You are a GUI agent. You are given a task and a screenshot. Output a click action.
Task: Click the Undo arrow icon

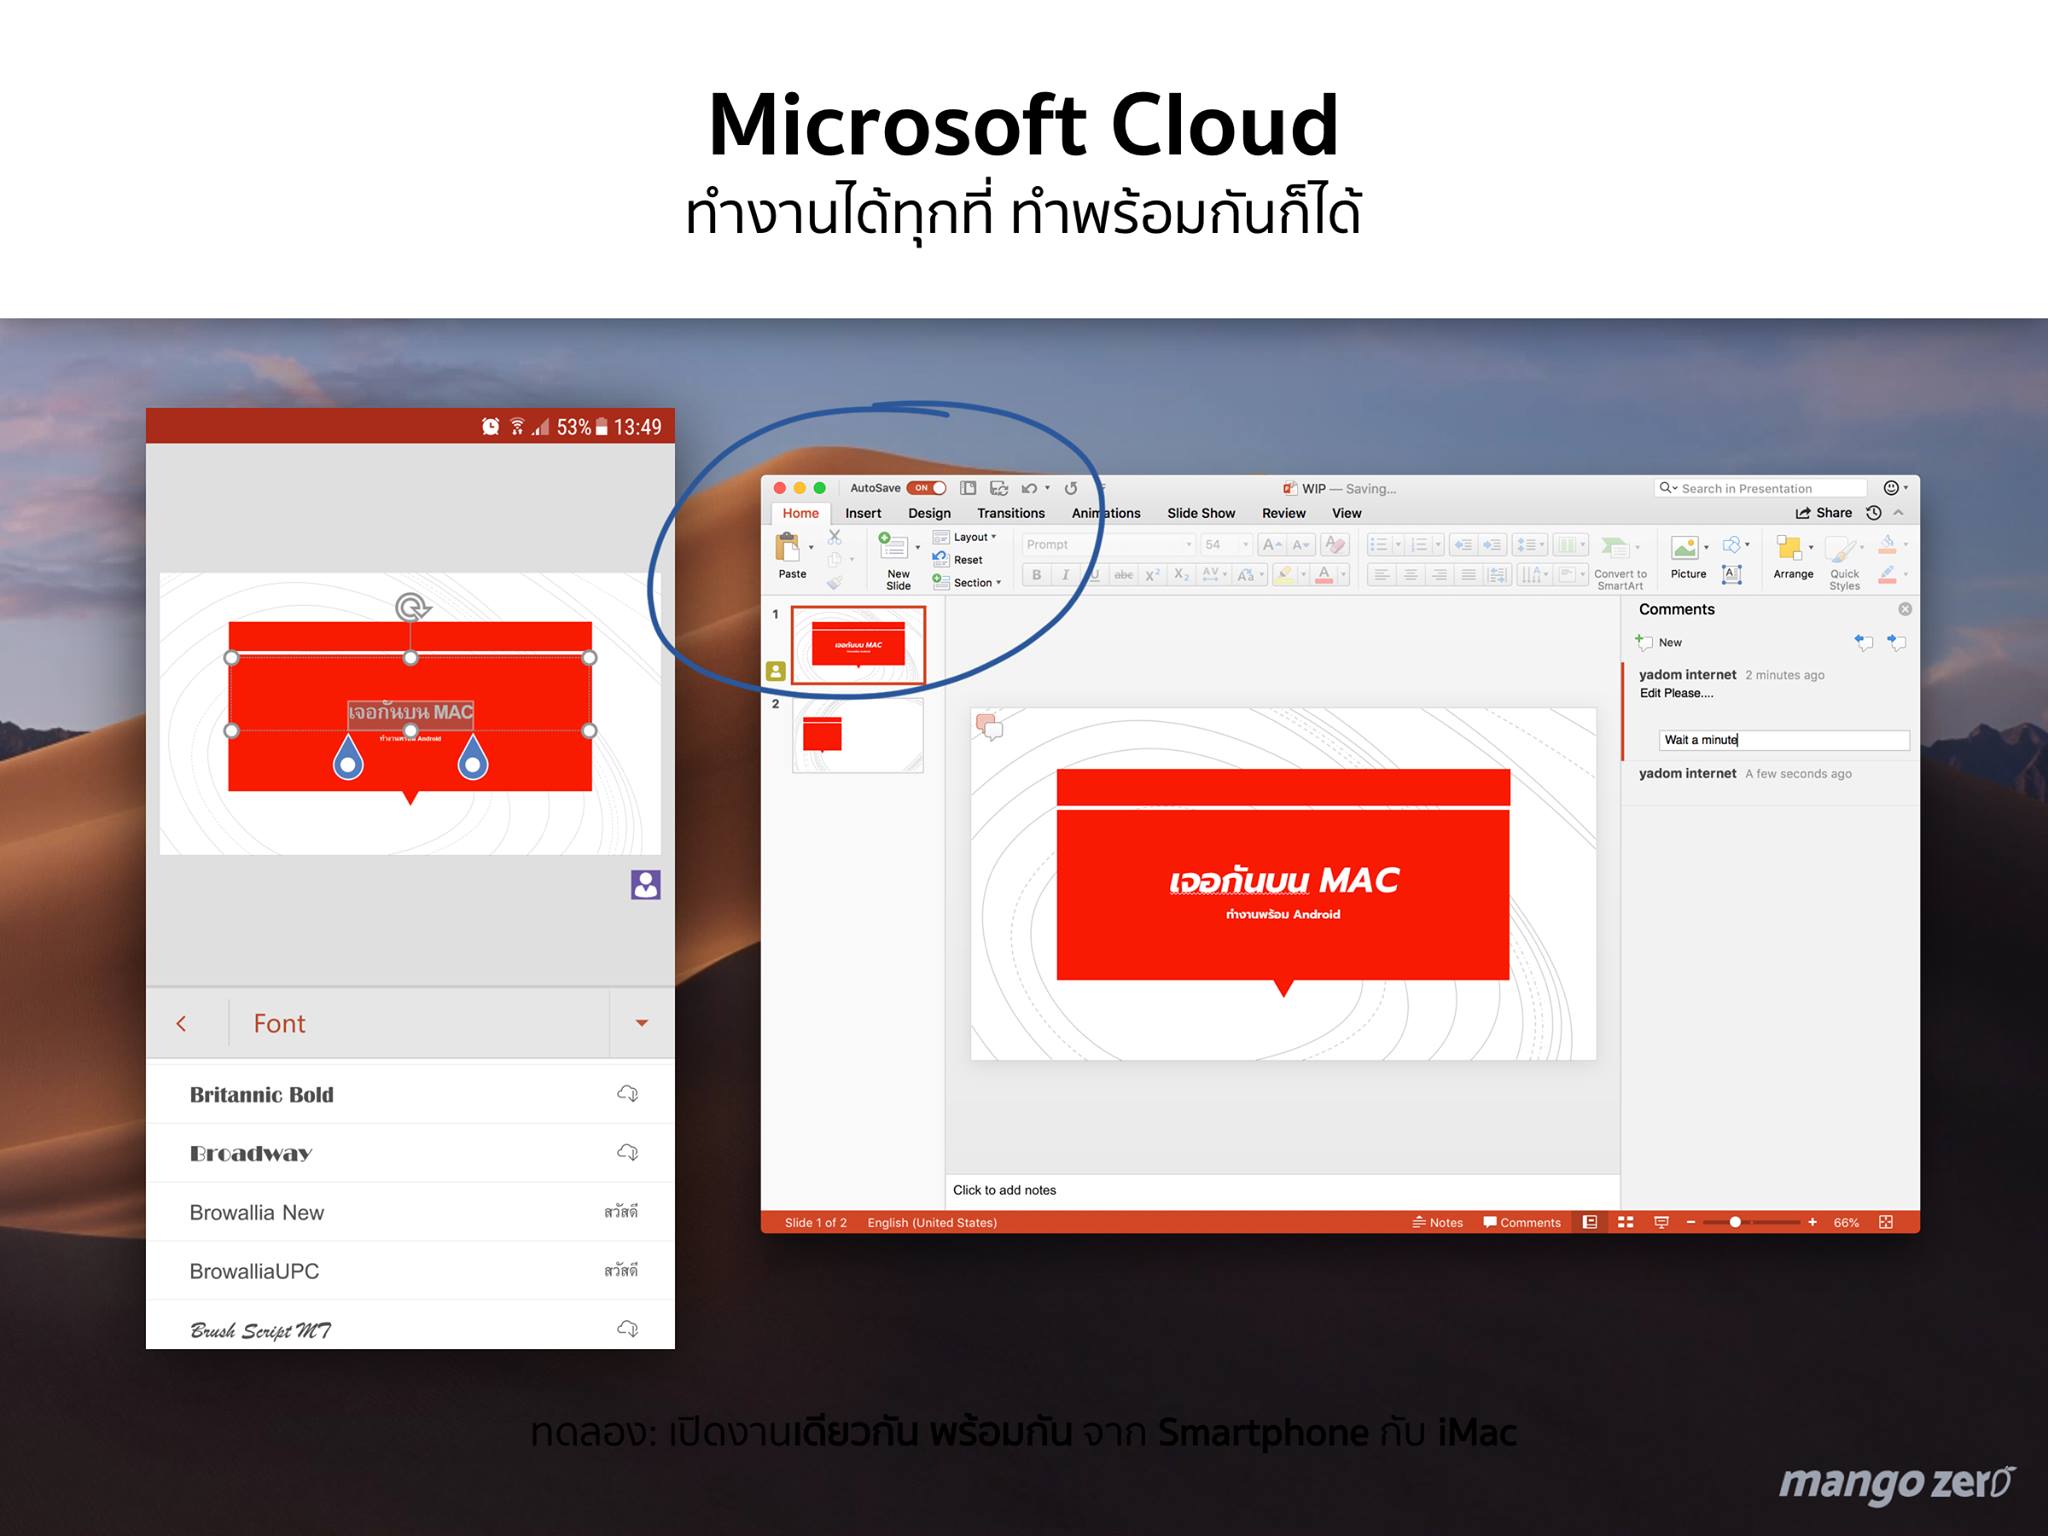pyautogui.click(x=1029, y=488)
